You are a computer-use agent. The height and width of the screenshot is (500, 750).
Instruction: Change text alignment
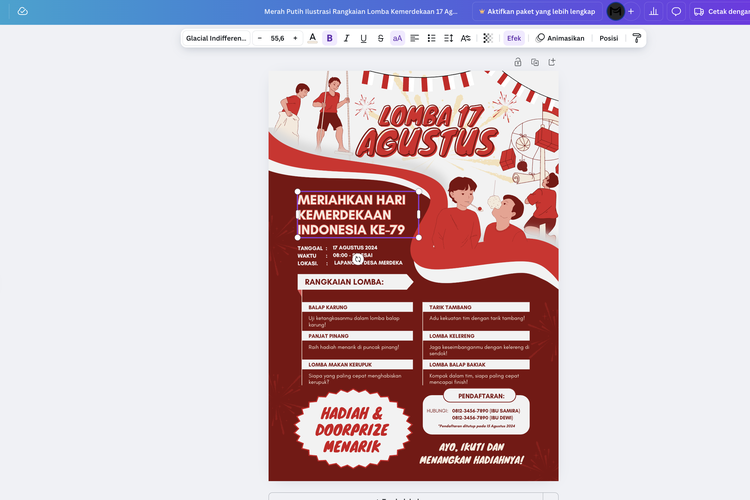415,38
